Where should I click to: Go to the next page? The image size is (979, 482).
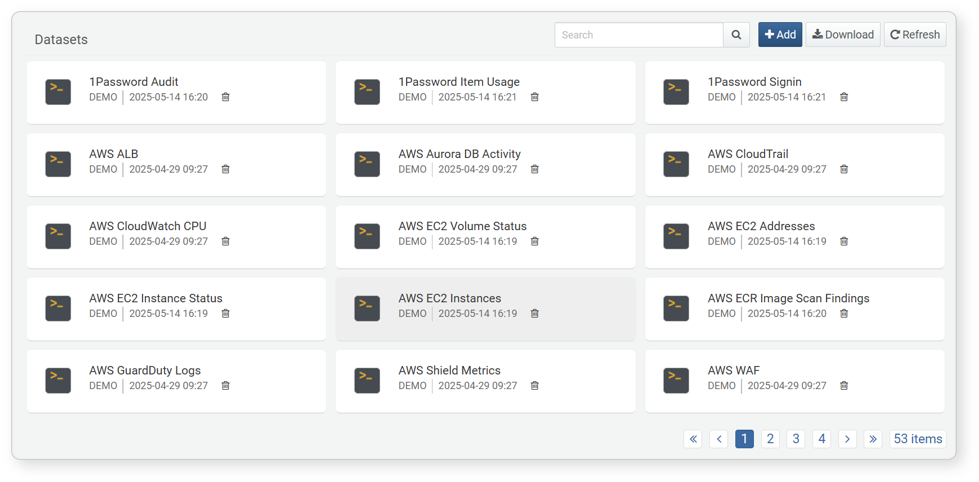(847, 439)
